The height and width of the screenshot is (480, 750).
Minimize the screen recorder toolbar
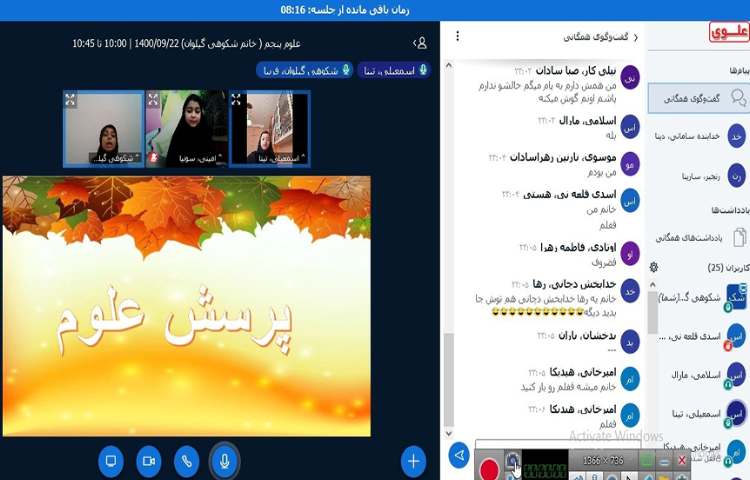point(664,461)
